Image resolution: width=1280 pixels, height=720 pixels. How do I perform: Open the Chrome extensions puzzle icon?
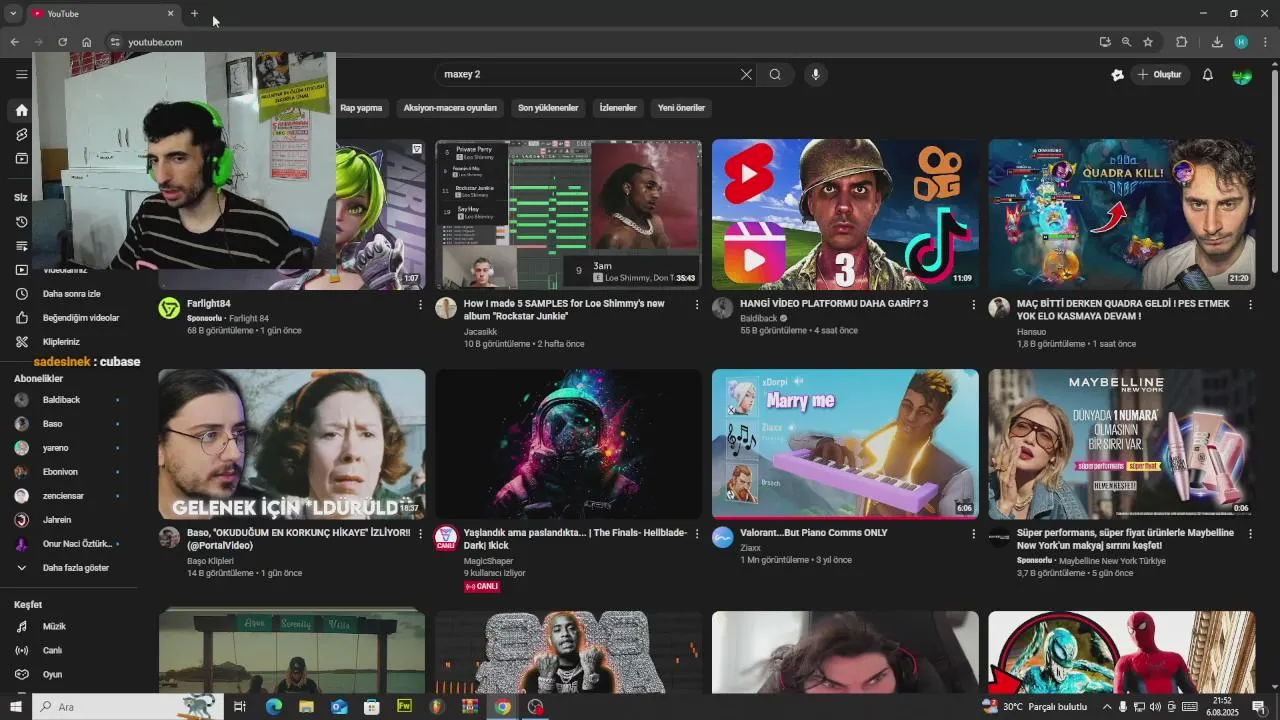click(1181, 42)
